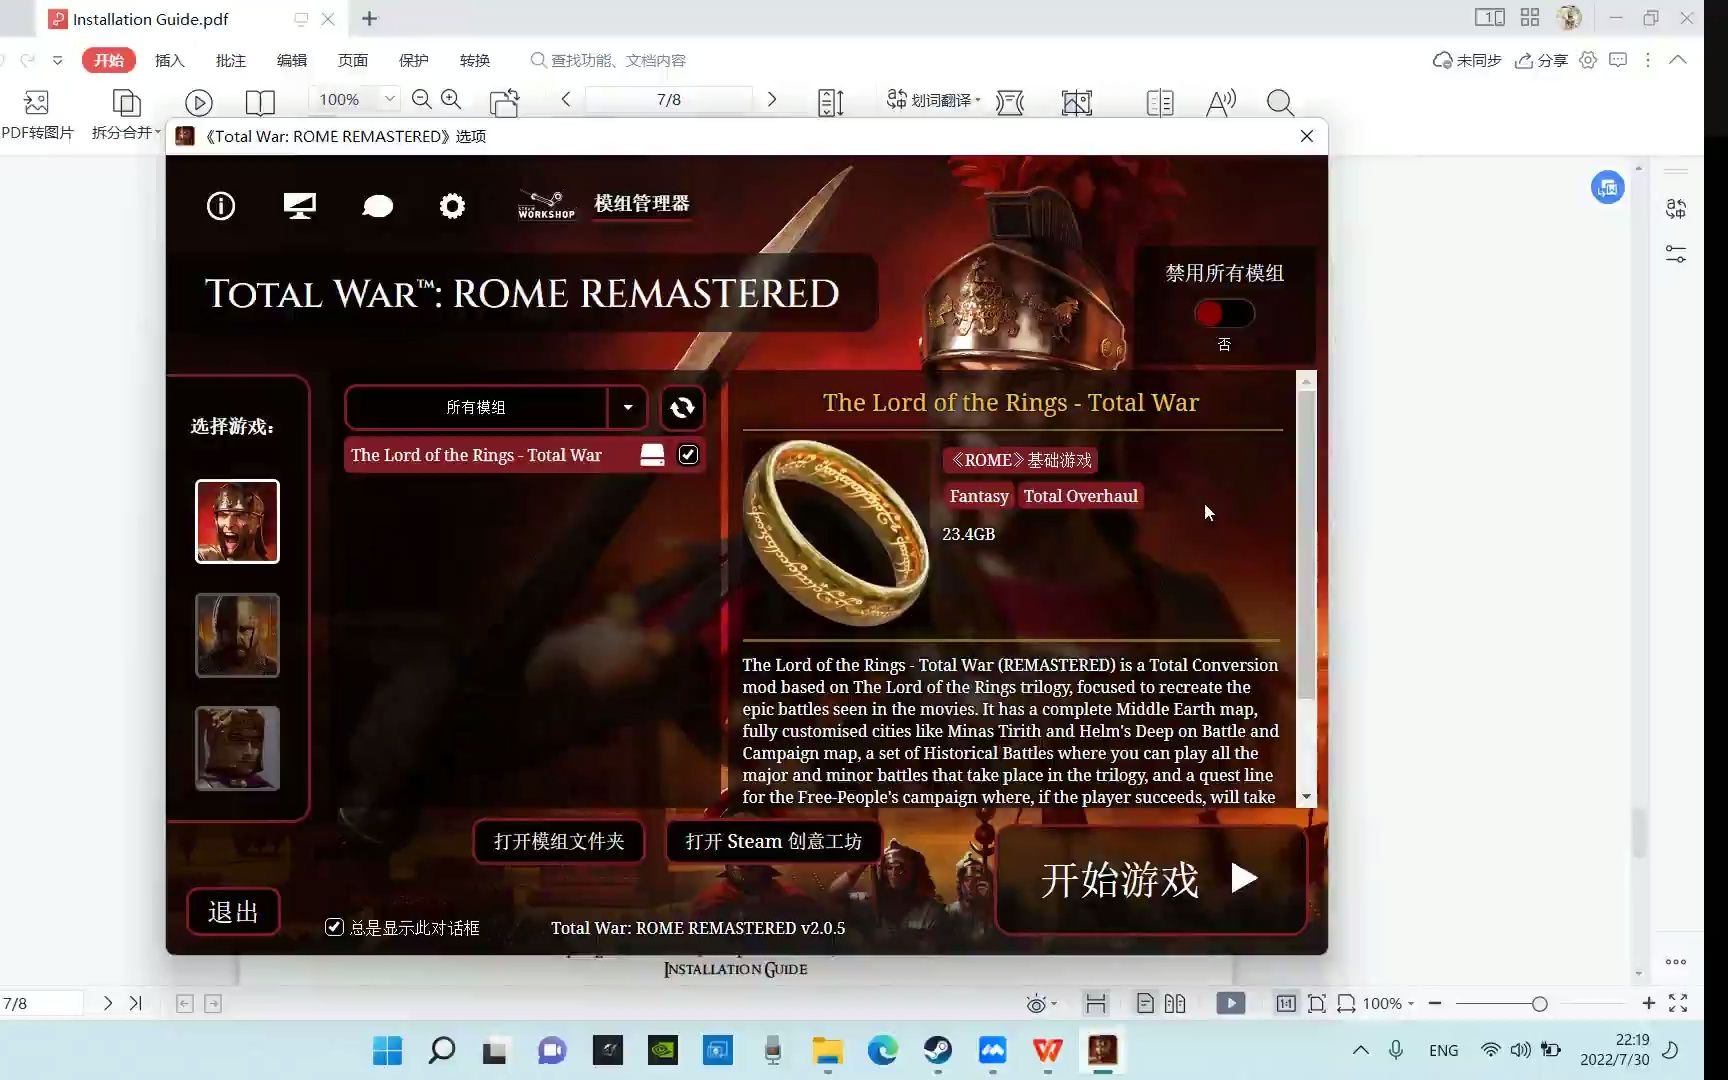Viewport: 1728px width, 1080px height.
Task: Open a new tab with plus button
Action: [x=369, y=18]
